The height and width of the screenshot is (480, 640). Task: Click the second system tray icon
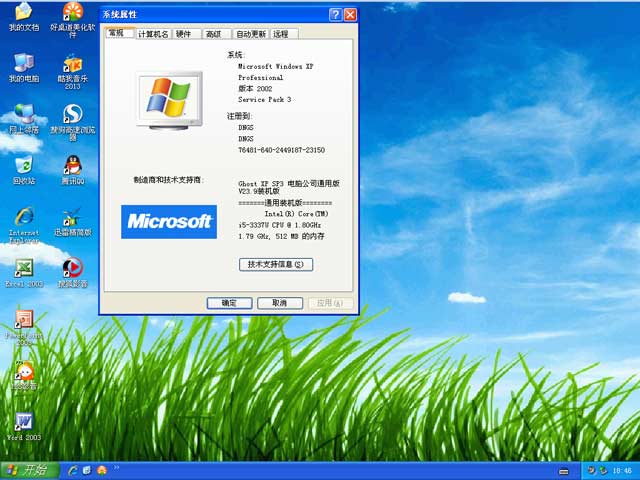pos(602,471)
